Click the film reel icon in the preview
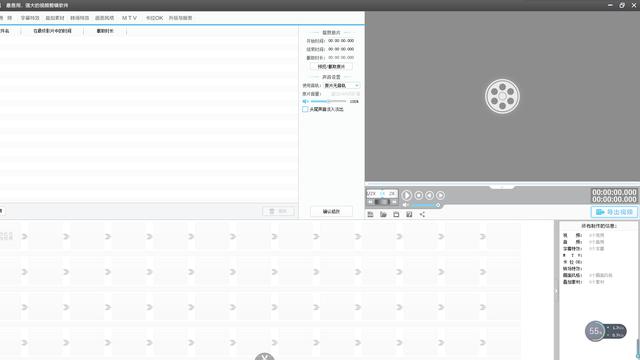 [502, 96]
